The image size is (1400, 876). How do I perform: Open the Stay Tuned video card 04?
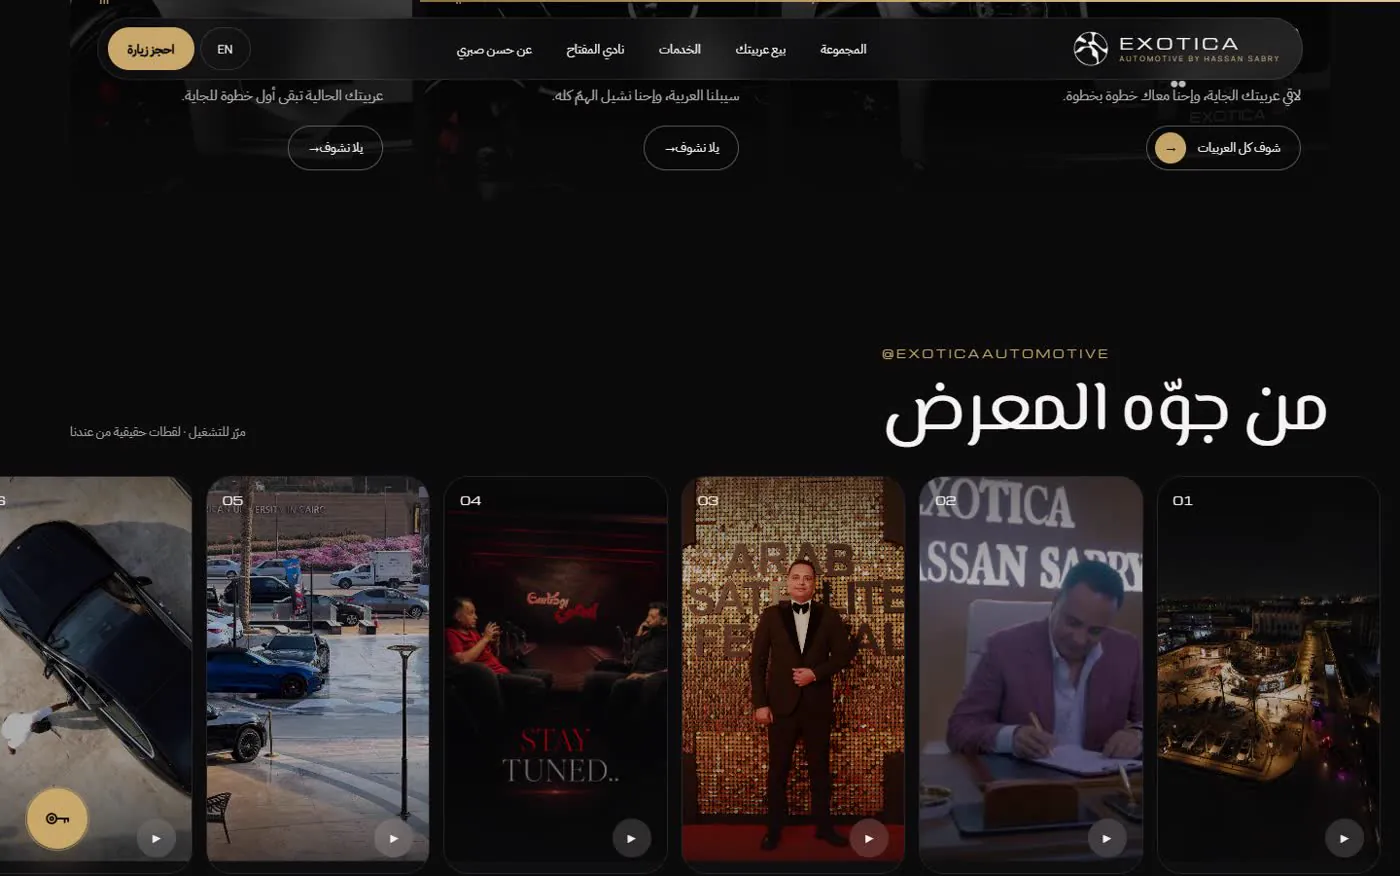click(x=555, y=675)
